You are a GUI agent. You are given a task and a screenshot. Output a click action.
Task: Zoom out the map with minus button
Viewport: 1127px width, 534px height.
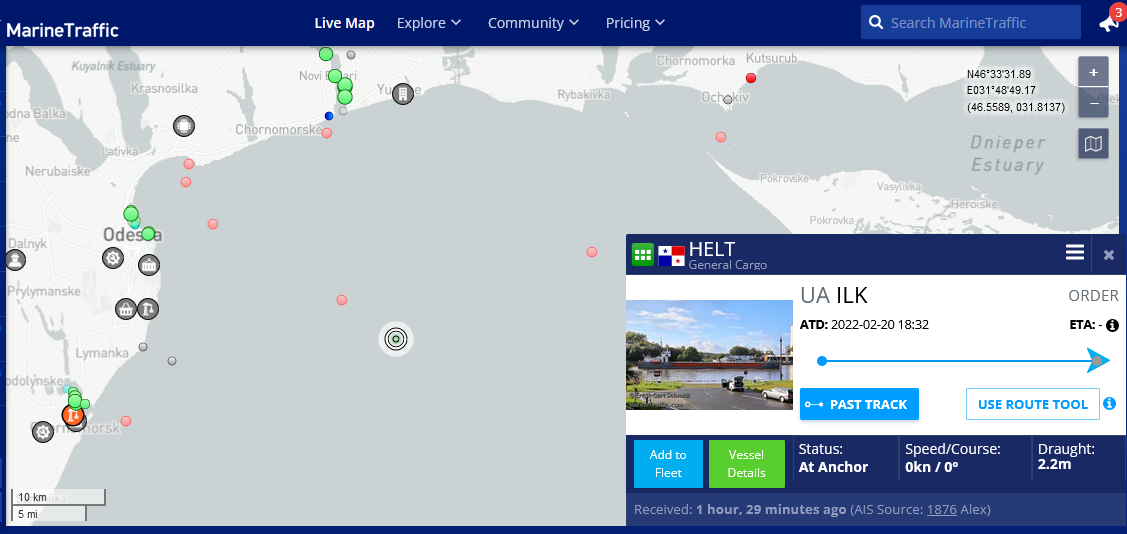tap(1093, 103)
